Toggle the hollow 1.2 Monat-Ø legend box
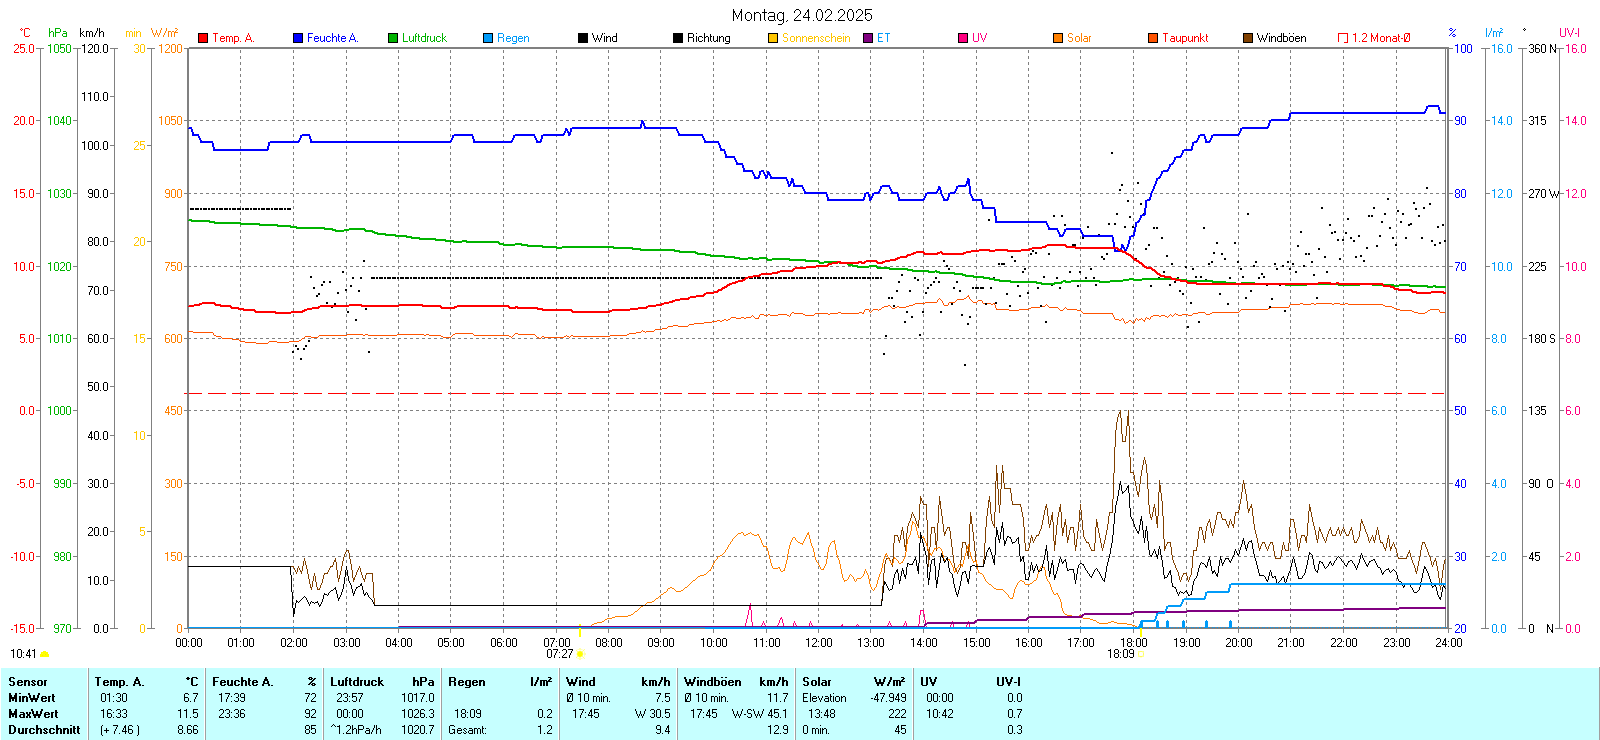The width and height of the screenshot is (1600, 740). [x=1343, y=38]
